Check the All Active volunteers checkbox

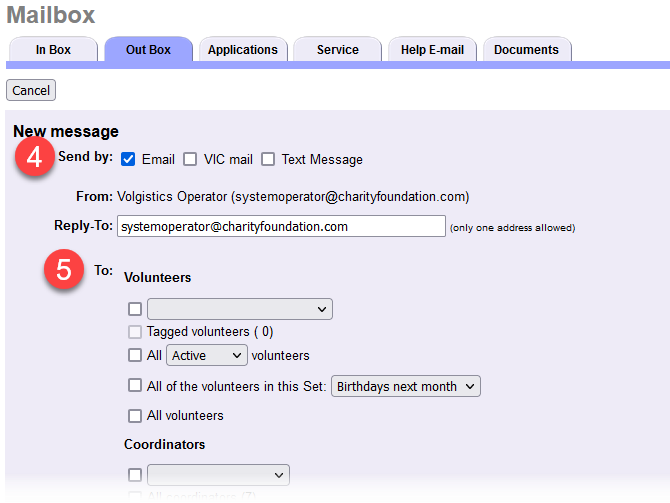pos(135,355)
